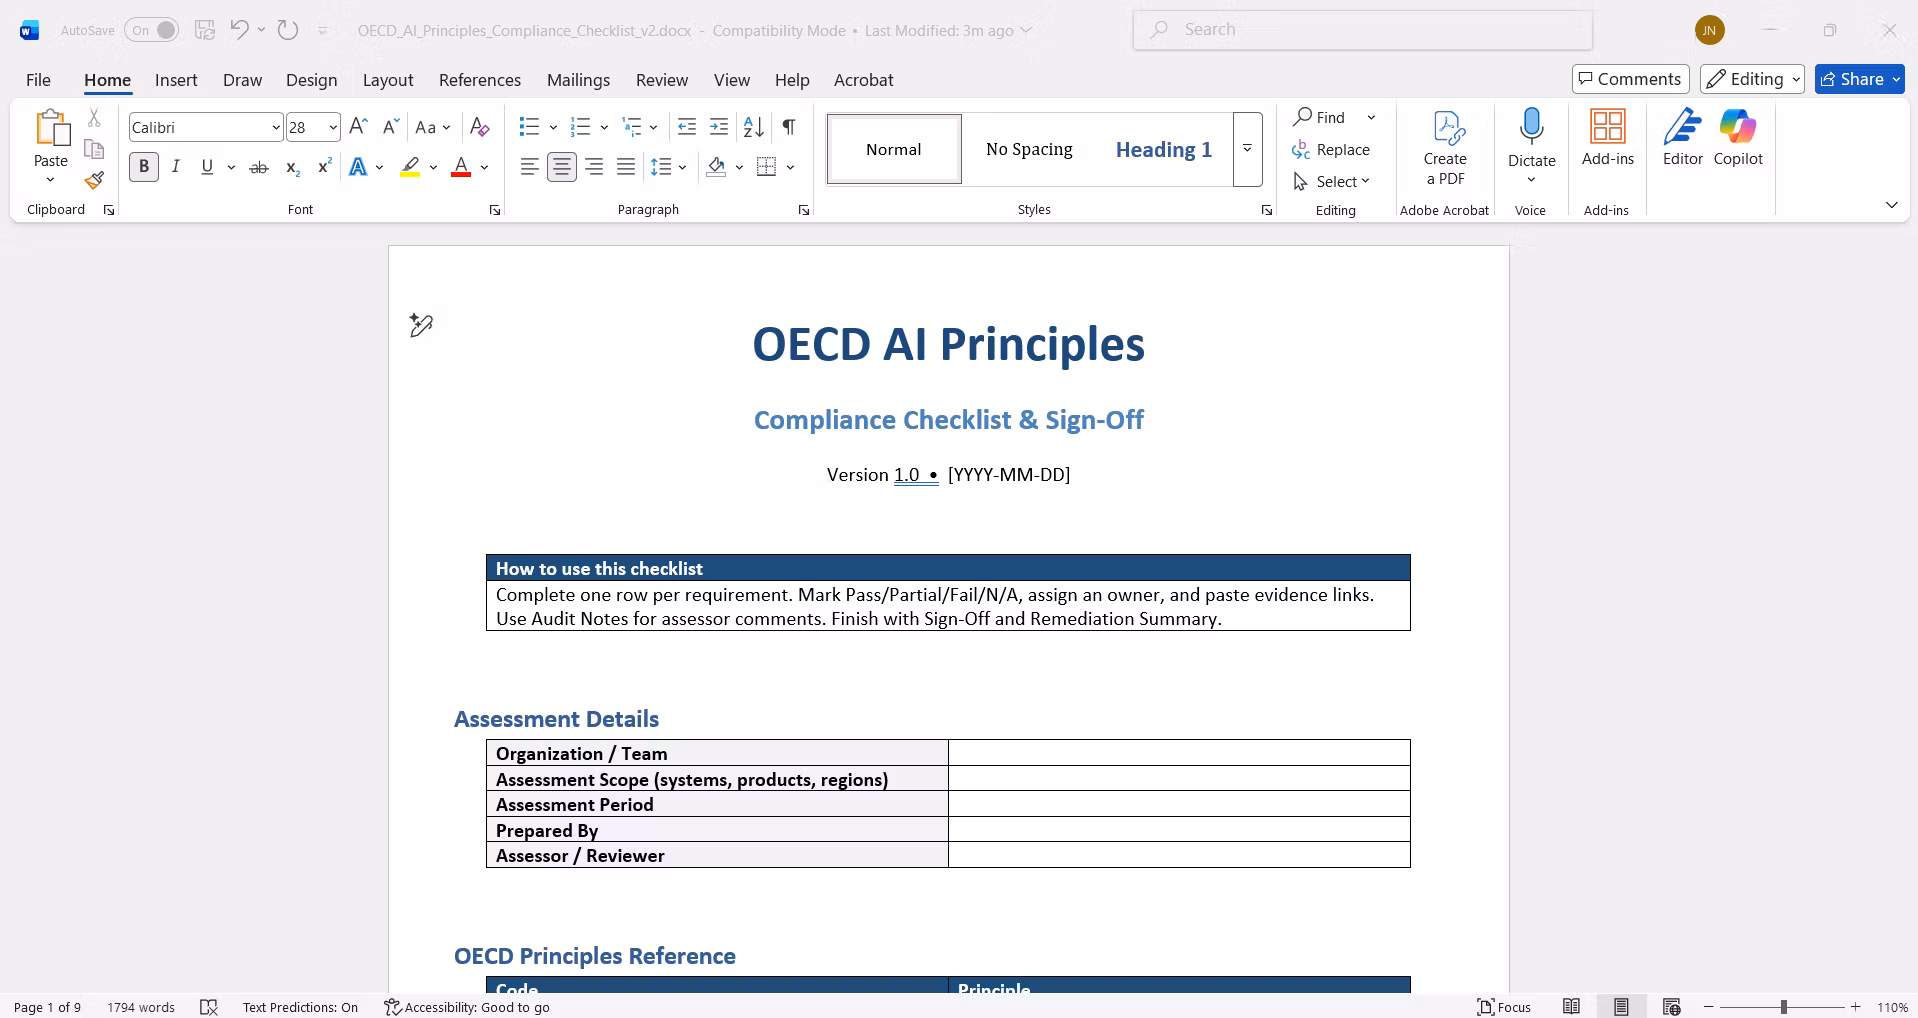Viewport: 1918px width, 1018px height.
Task: Toggle Text Predictions setting
Action: pyautogui.click(x=300, y=1007)
